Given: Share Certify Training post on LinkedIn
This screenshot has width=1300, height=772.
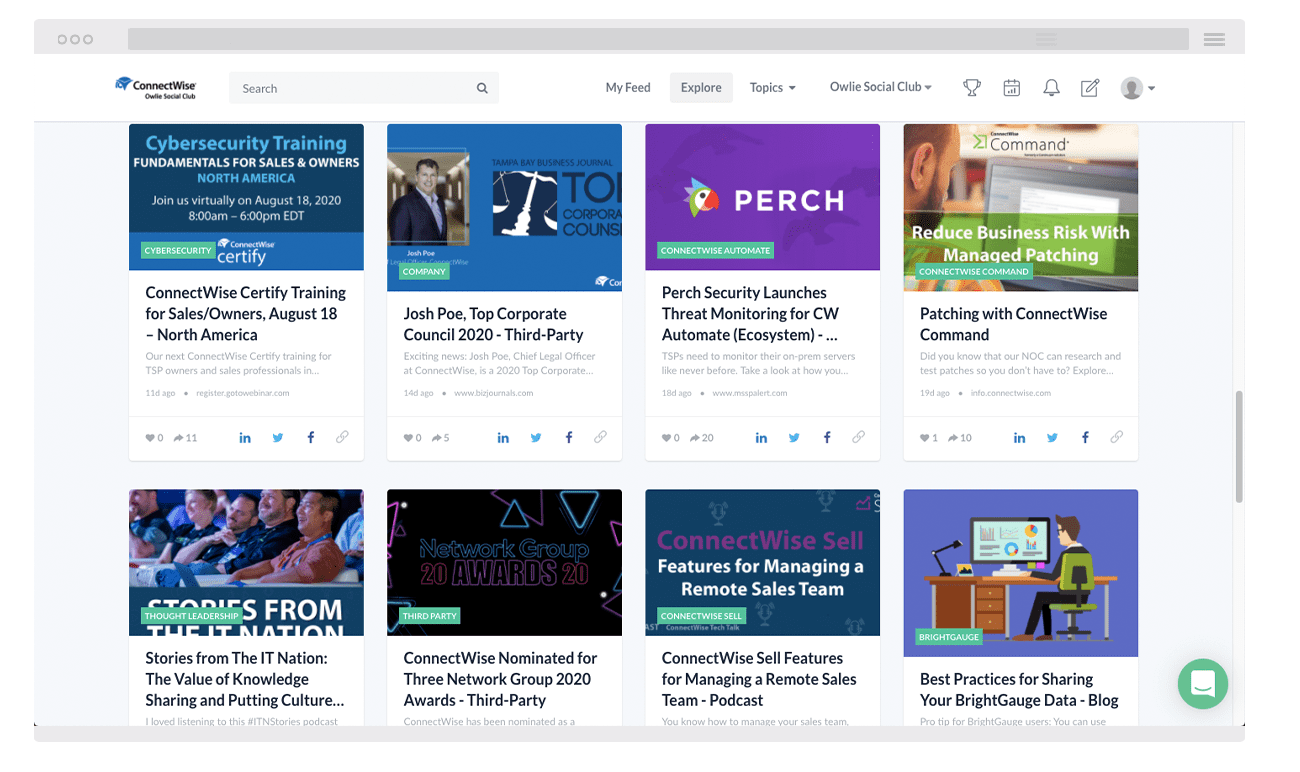Looking at the screenshot, I should tap(245, 437).
